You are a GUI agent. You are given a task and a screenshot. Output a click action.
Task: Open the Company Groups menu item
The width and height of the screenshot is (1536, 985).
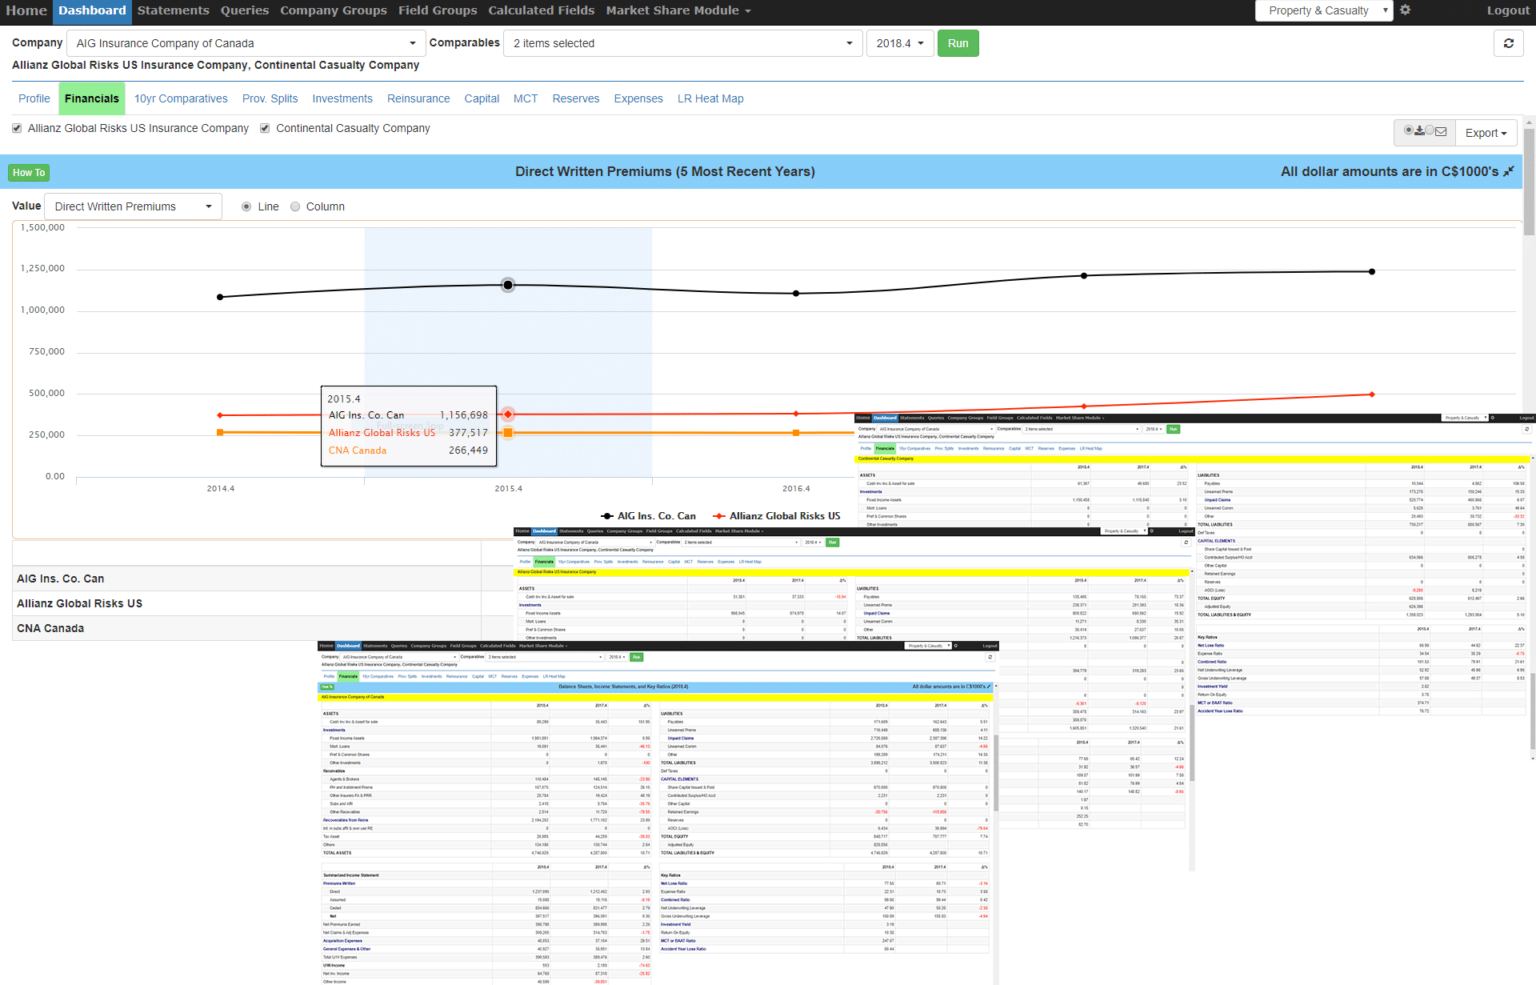tap(333, 10)
